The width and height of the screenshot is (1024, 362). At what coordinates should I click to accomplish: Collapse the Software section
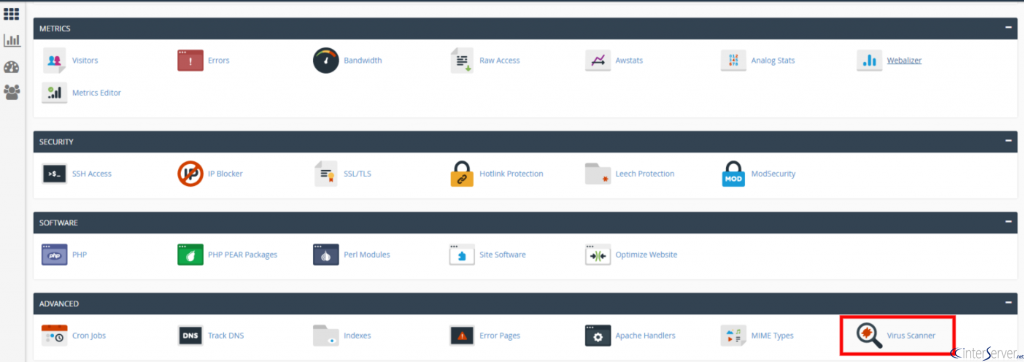pos(1009,222)
